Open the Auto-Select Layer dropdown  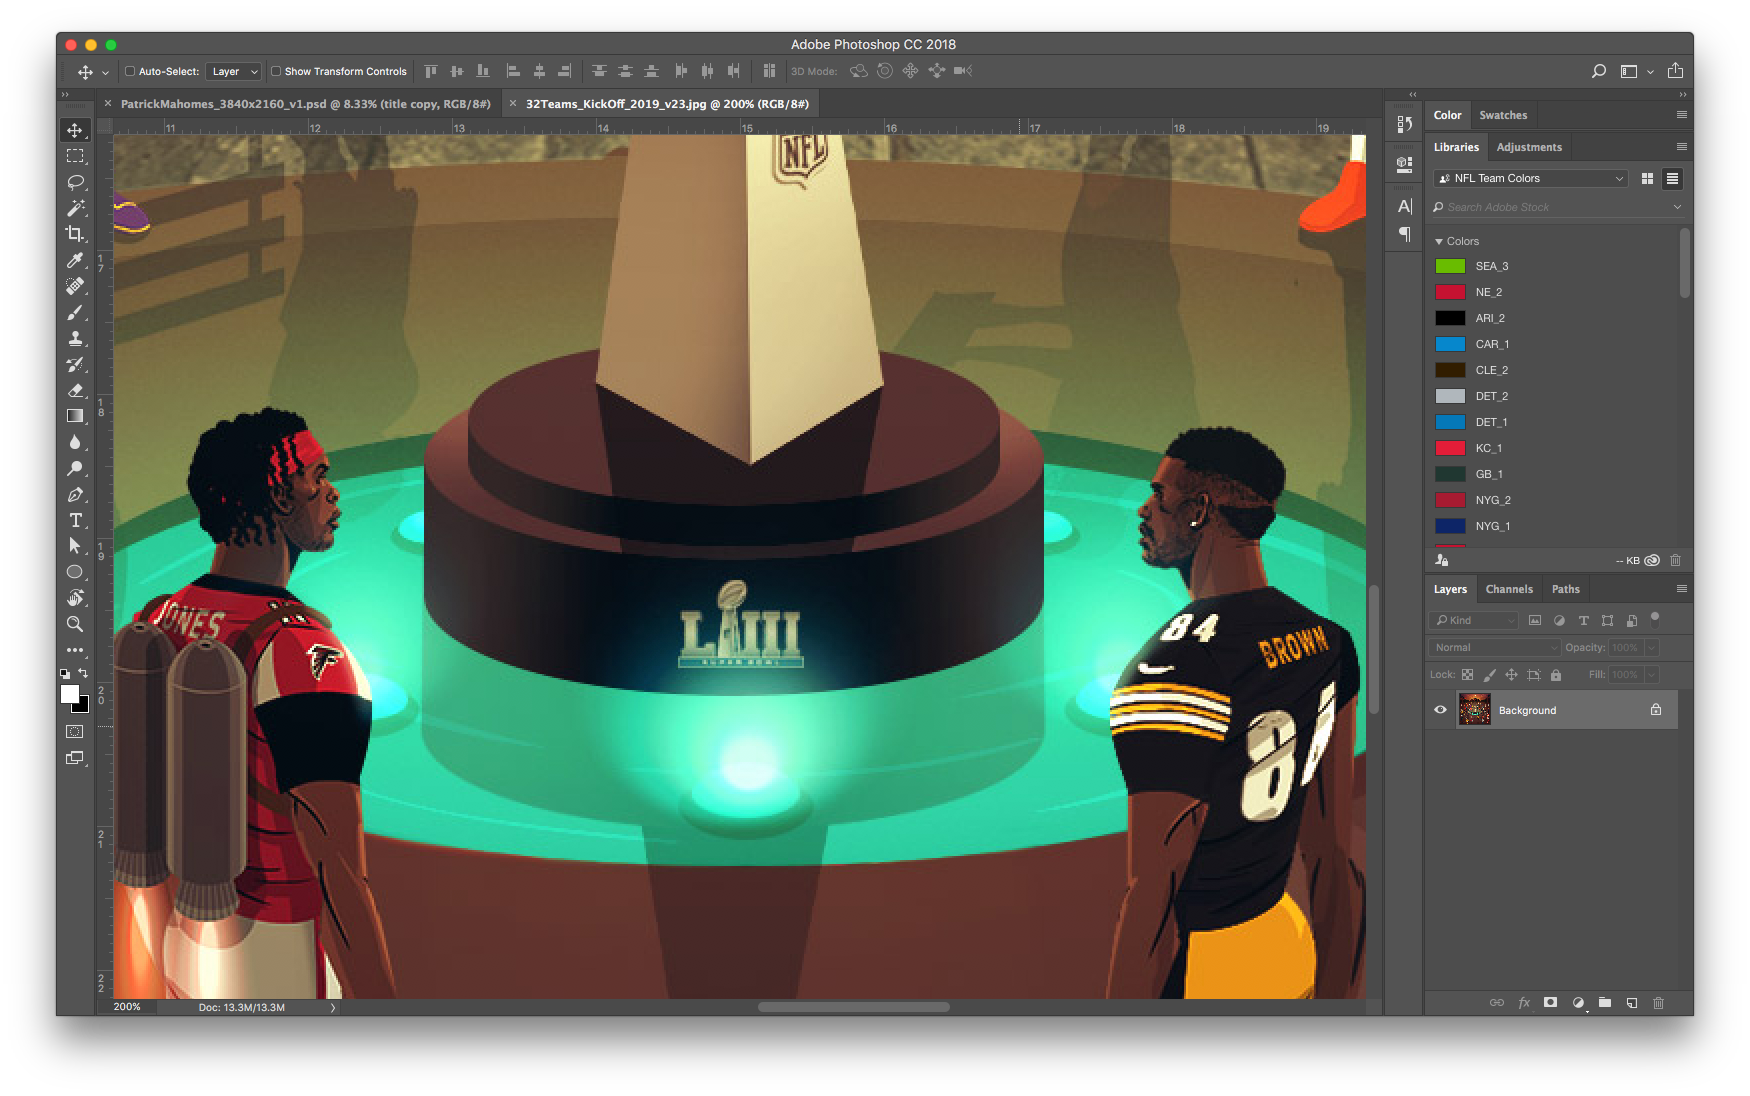click(234, 71)
